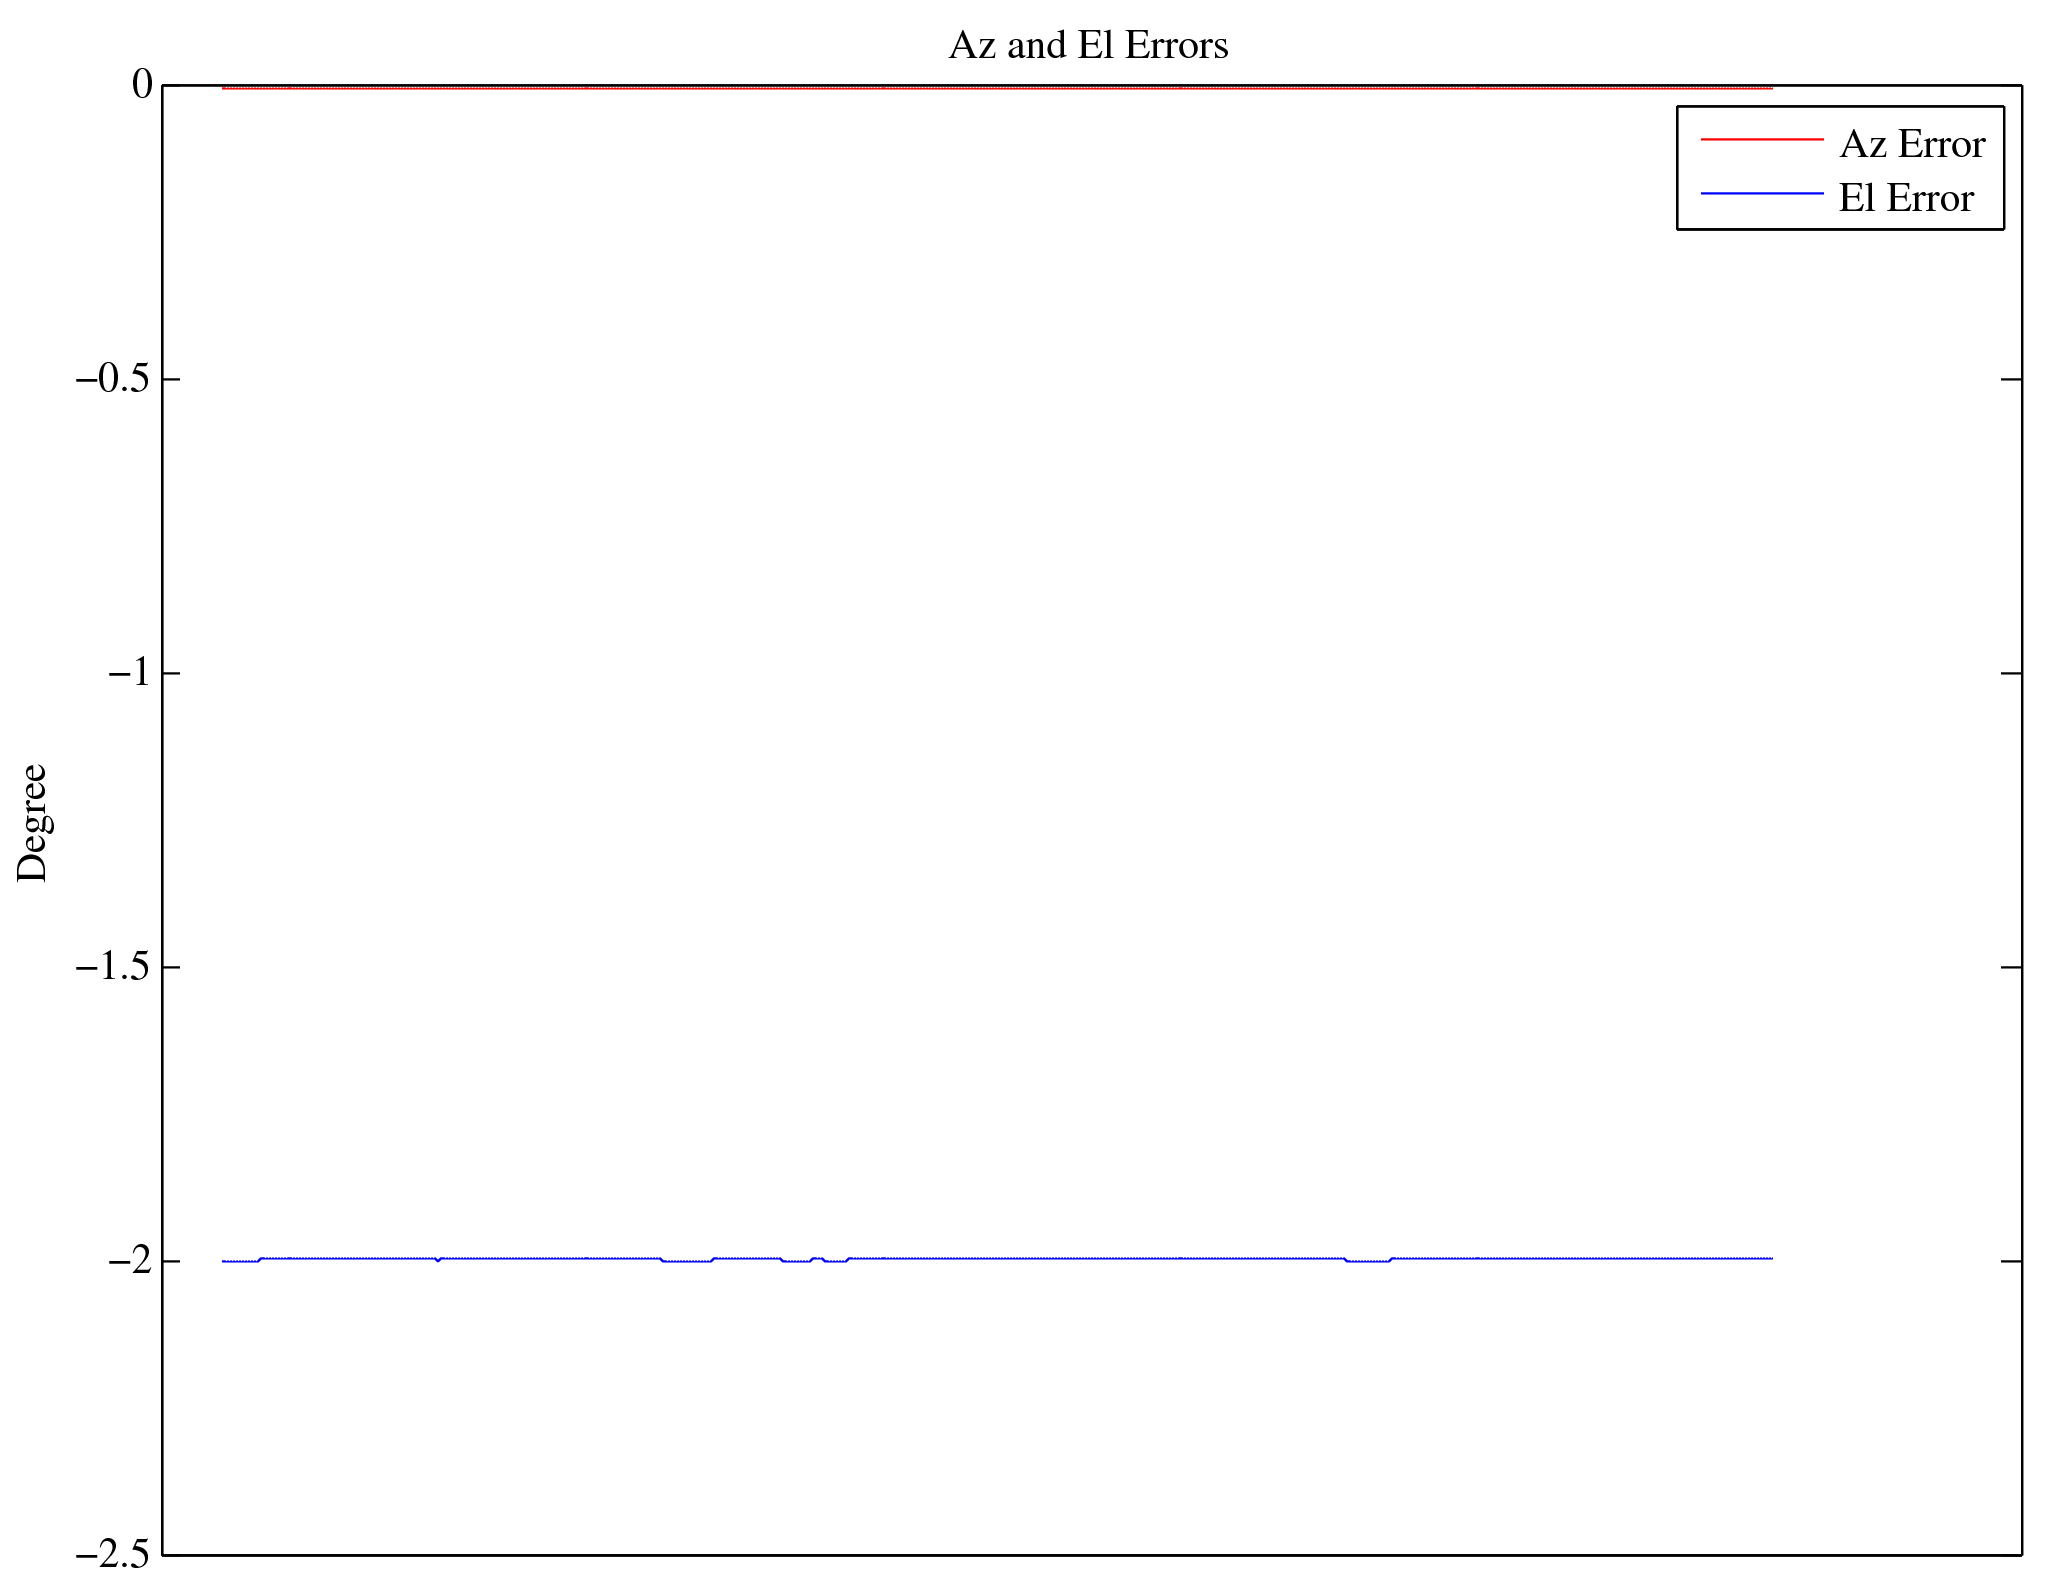This screenshot has height=1592, width=2050.
Task: Click the −1 y-axis tick label
Action: pos(130,673)
